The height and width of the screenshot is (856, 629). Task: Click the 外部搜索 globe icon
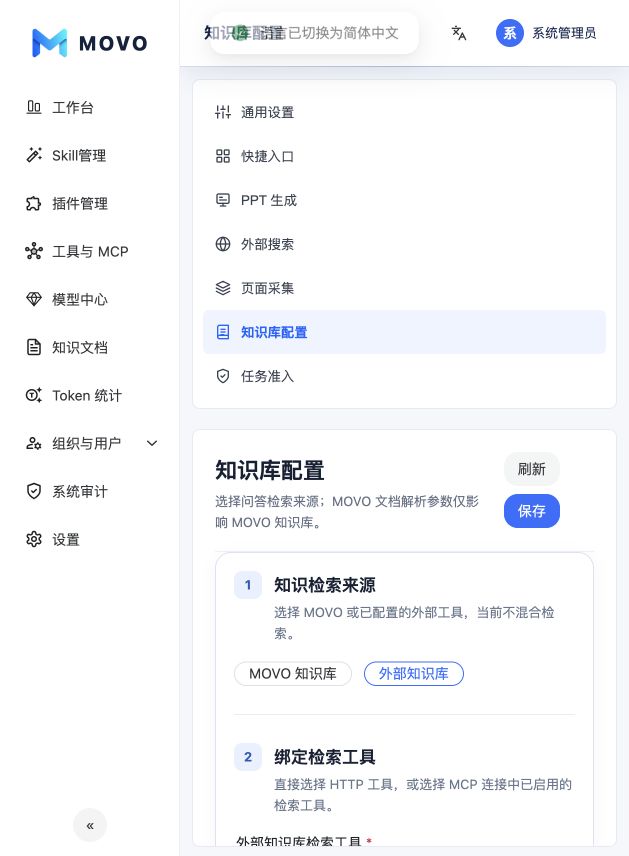coord(223,244)
